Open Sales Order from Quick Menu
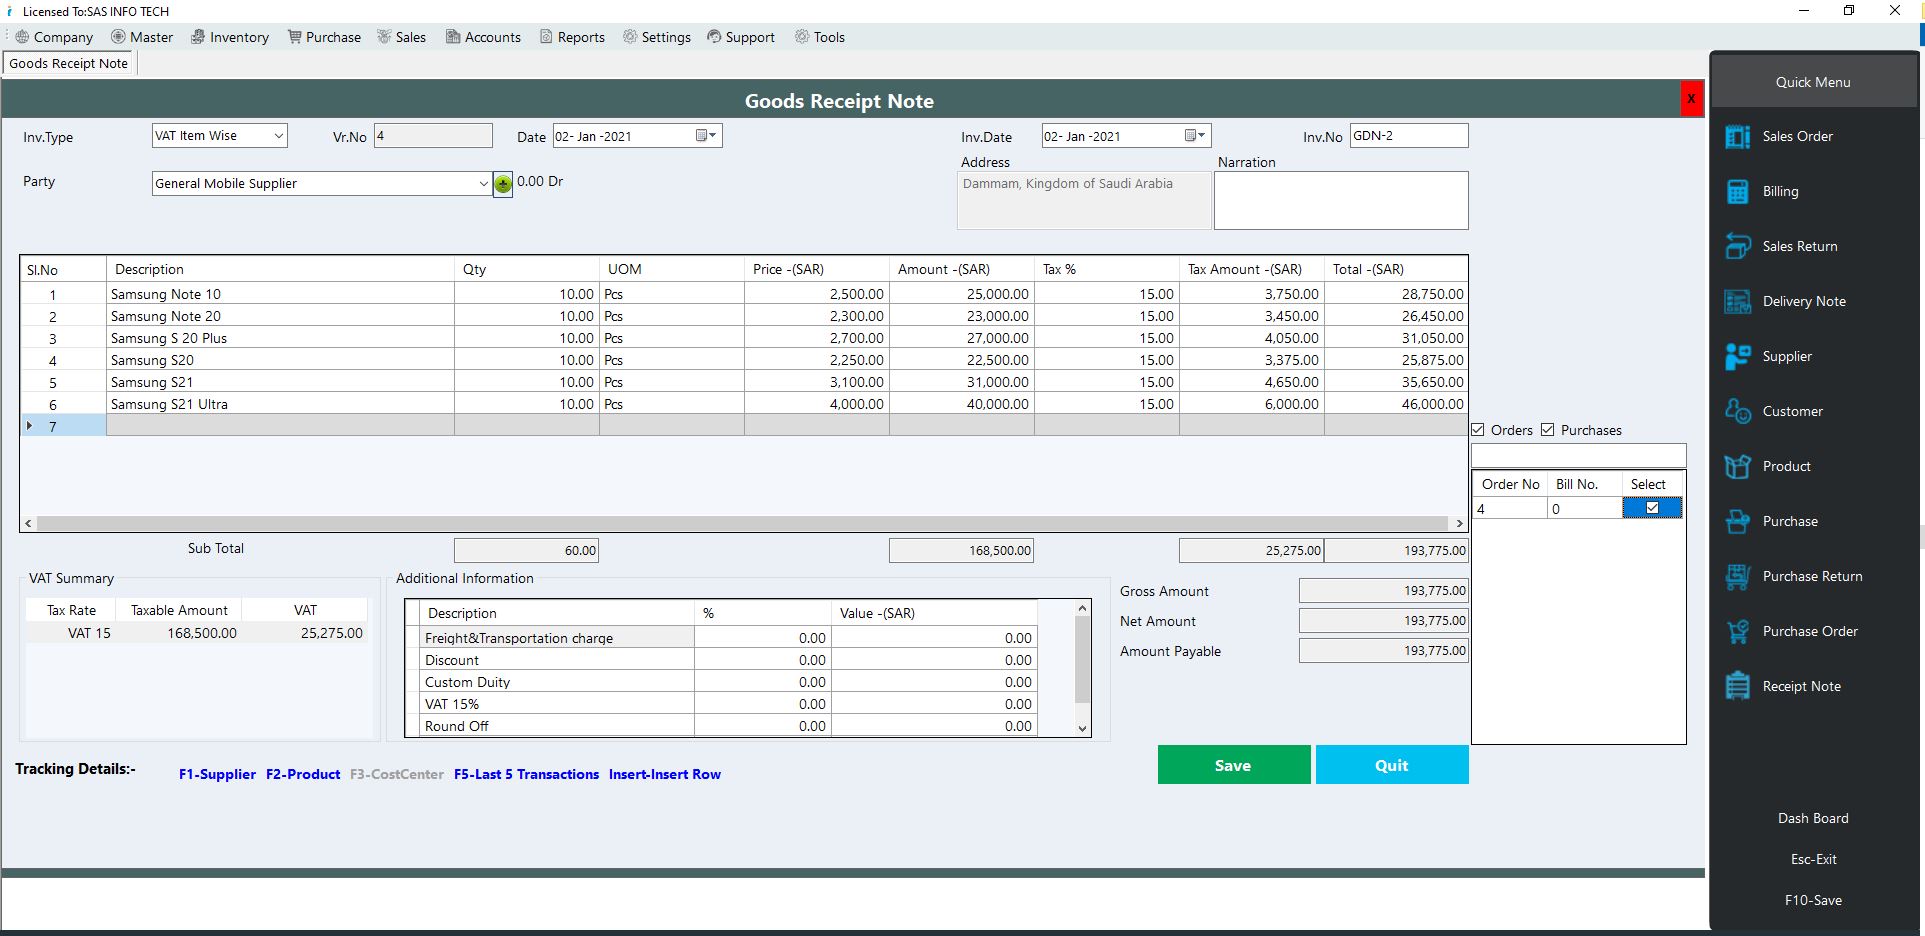This screenshot has height=936, width=1925. pyautogui.click(x=1797, y=136)
